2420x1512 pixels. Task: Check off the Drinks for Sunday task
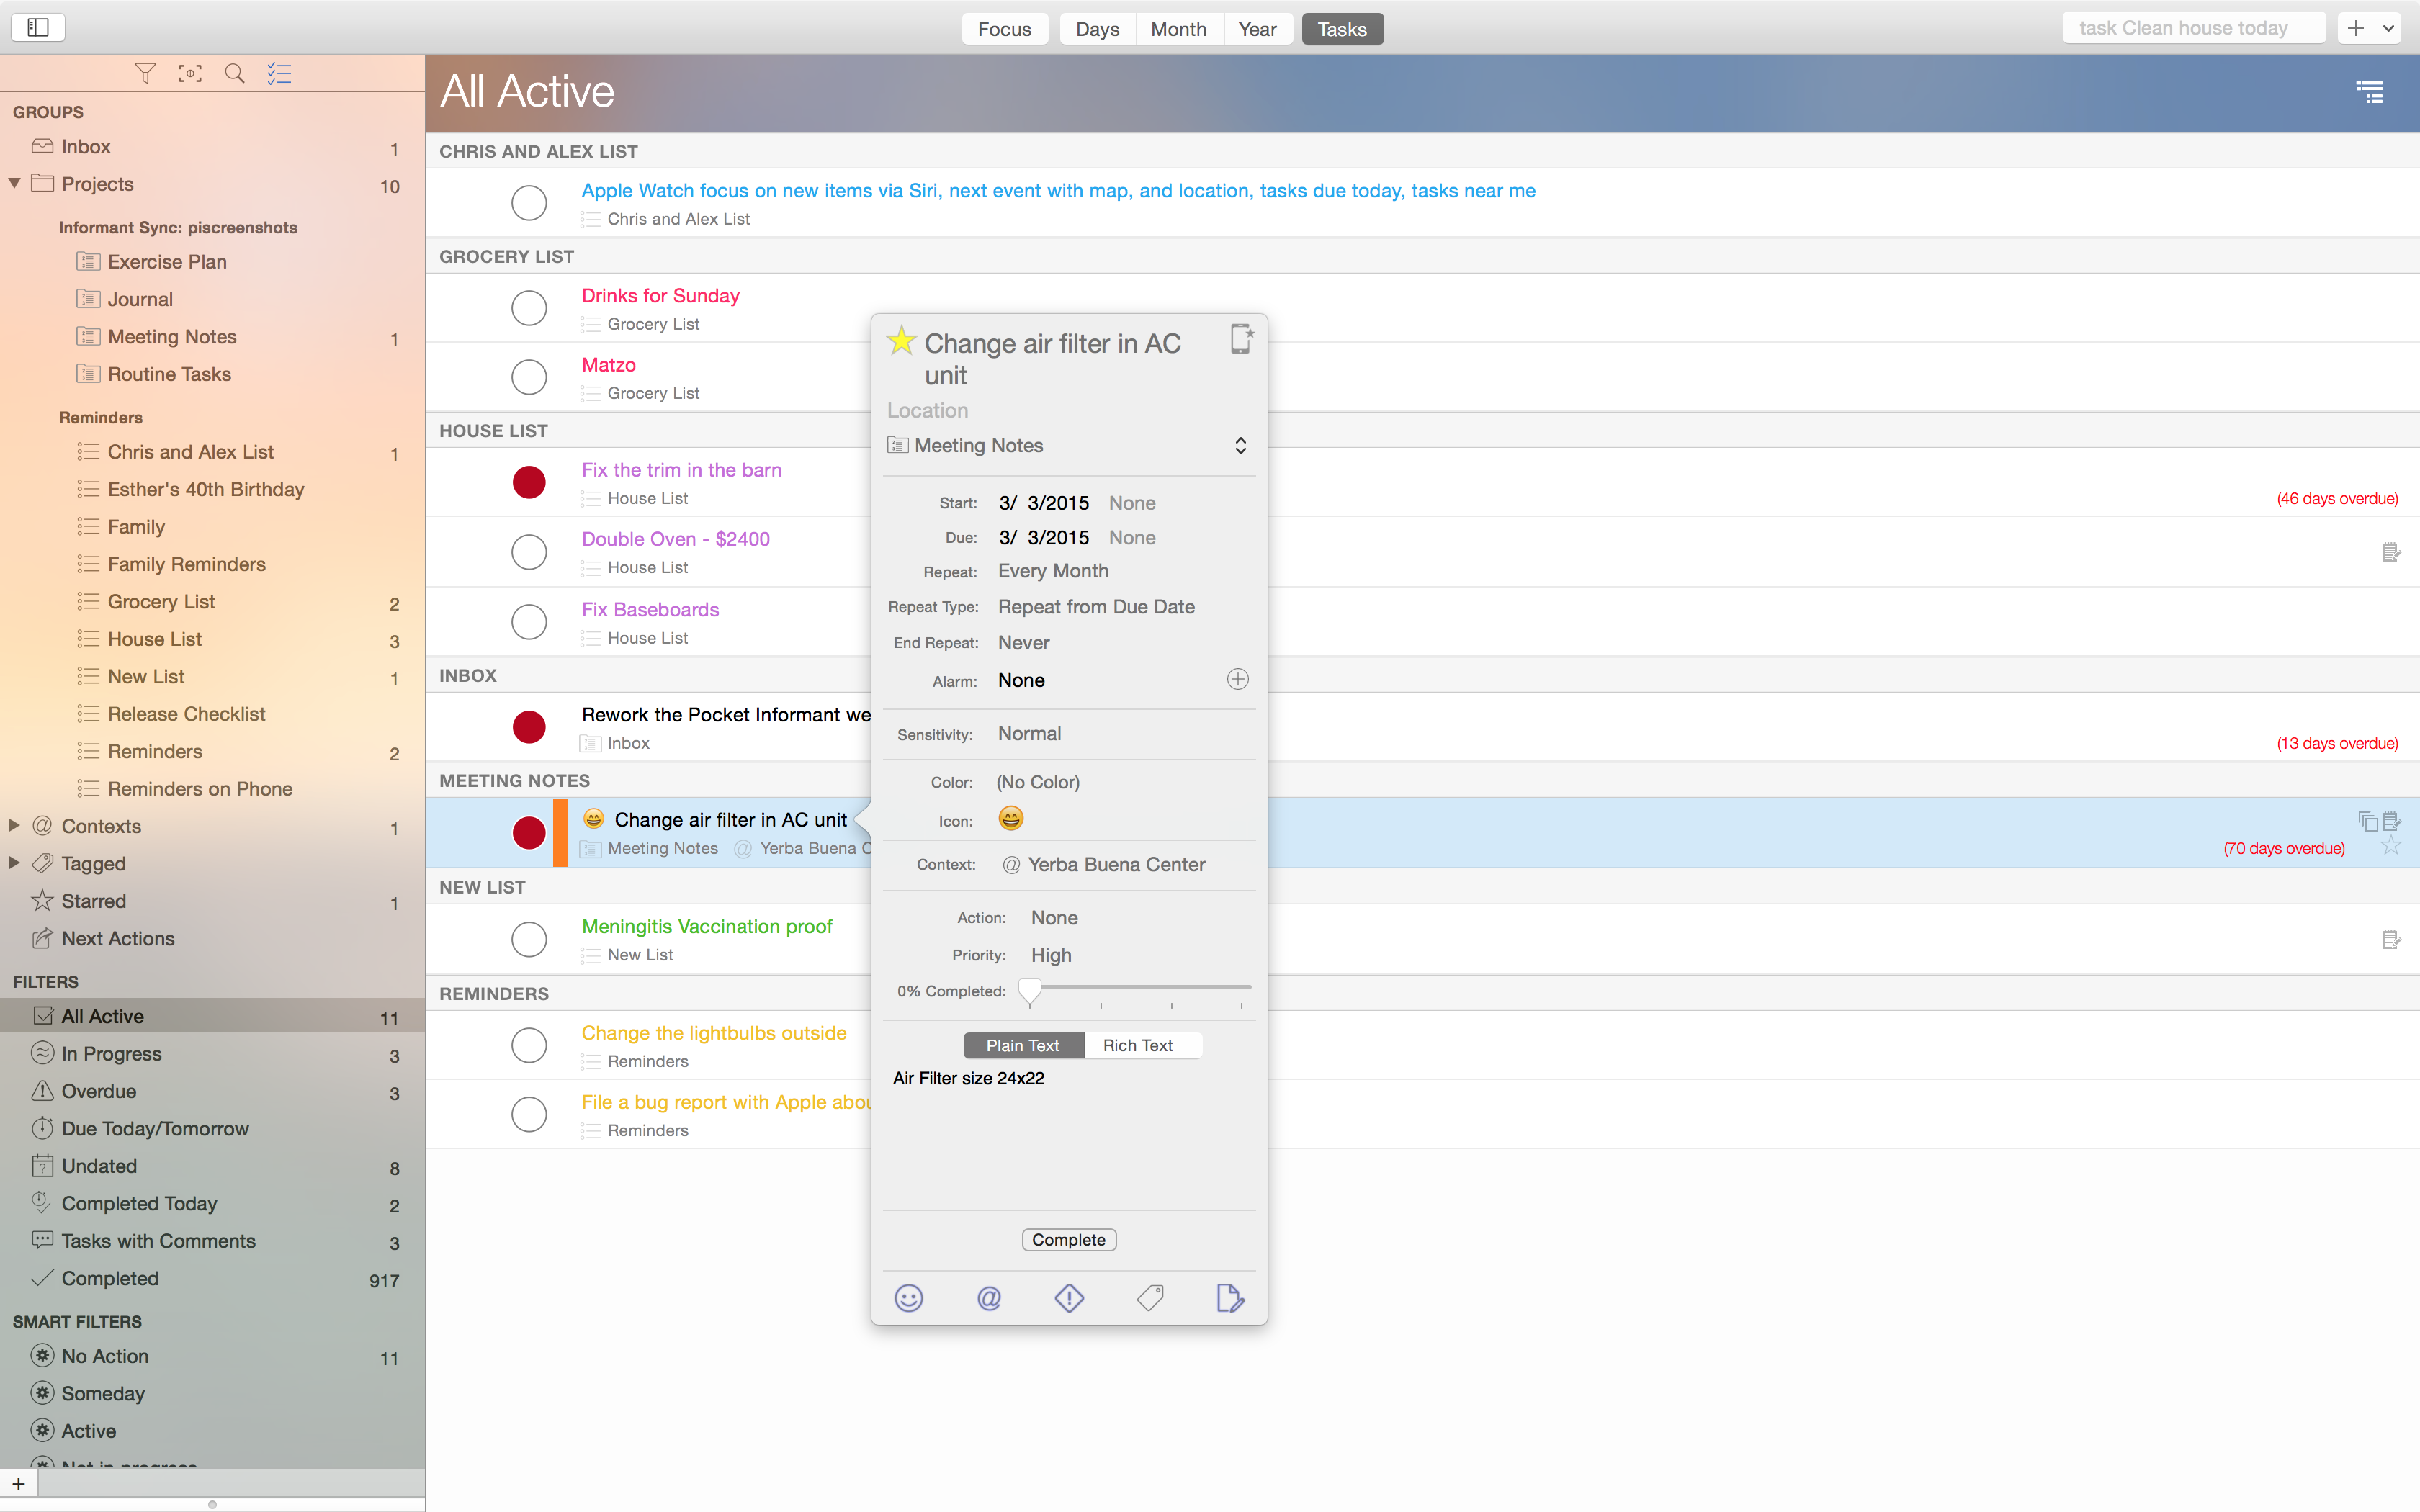pos(529,307)
